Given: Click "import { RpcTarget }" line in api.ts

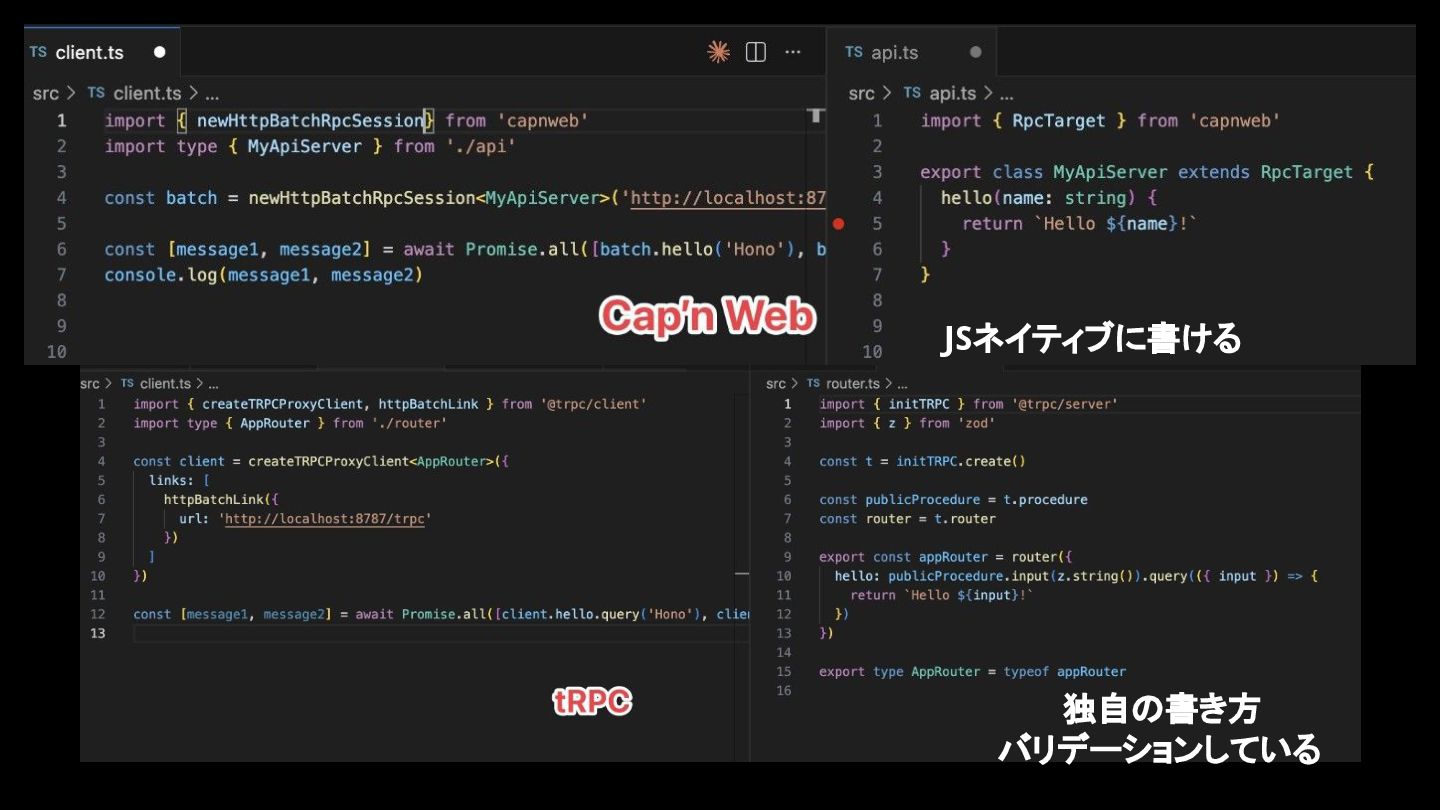Looking at the screenshot, I should pyautogui.click(x=1100, y=121).
